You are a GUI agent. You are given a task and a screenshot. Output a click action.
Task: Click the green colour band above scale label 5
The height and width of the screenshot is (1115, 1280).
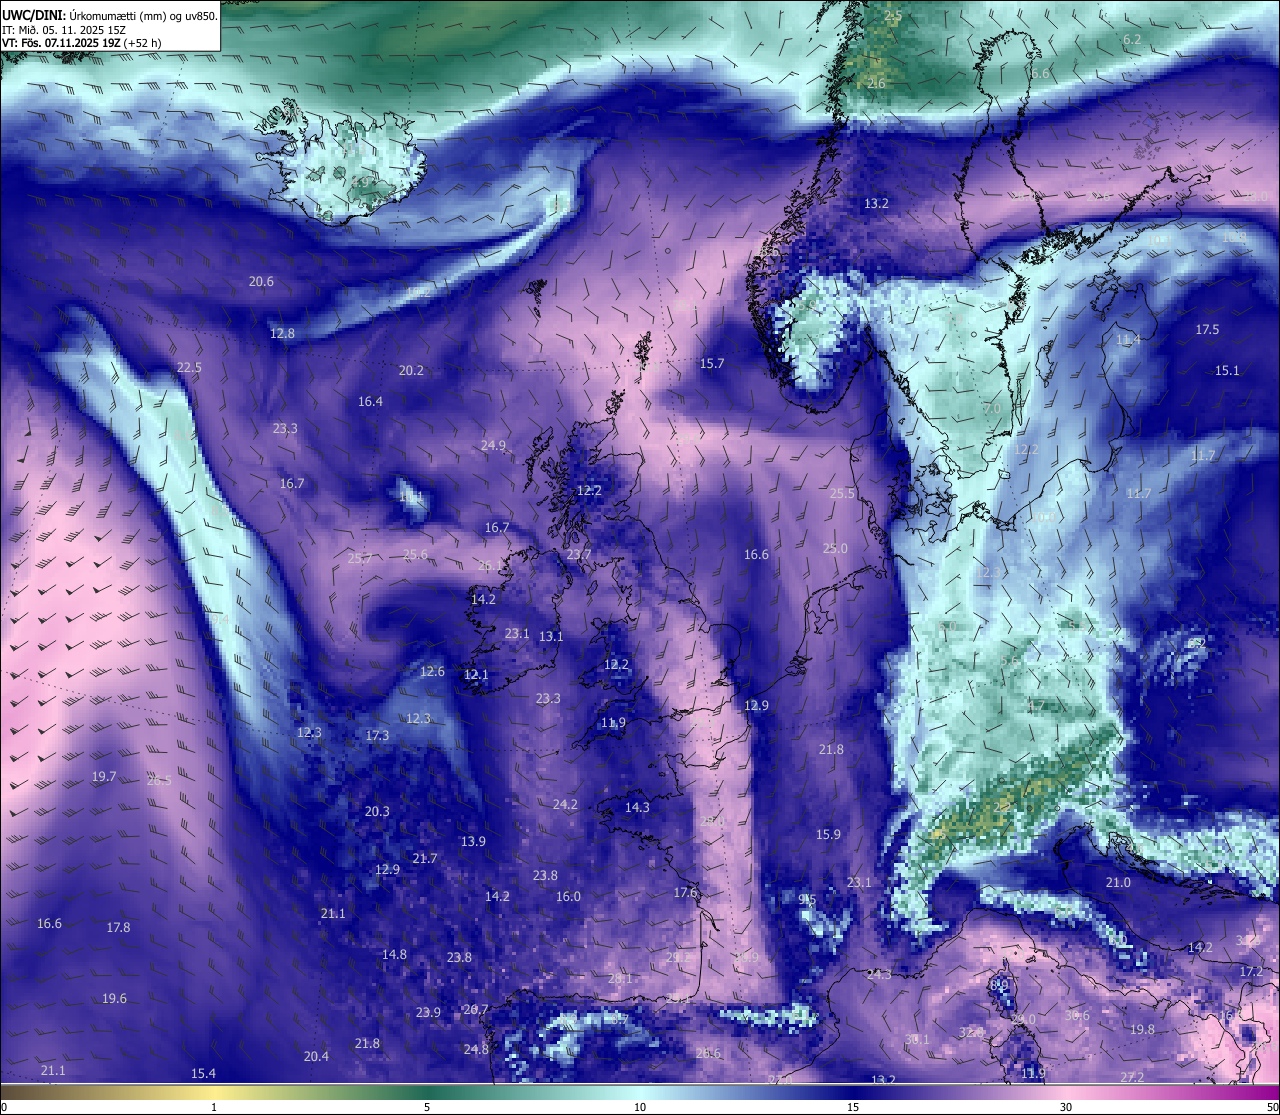[427, 1092]
